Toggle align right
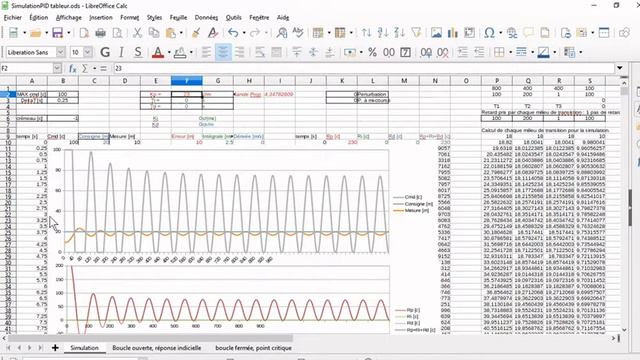Image resolution: width=640 pixels, height=360 pixels. coord(240,52)
